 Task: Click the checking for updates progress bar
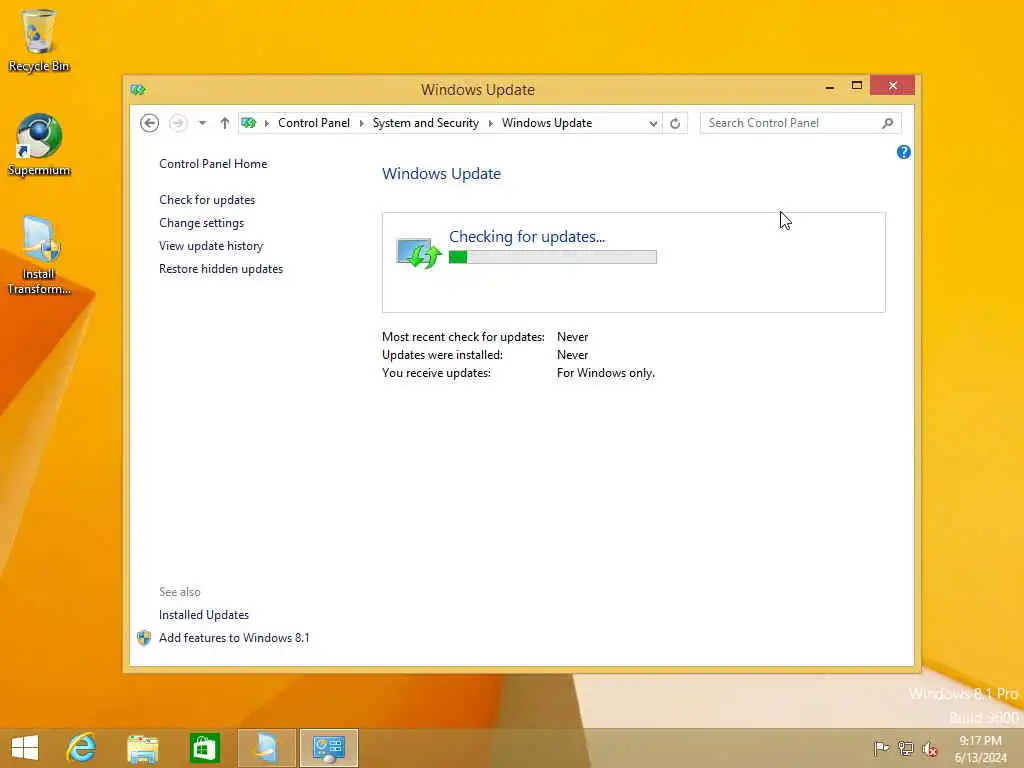pos(552,257)
